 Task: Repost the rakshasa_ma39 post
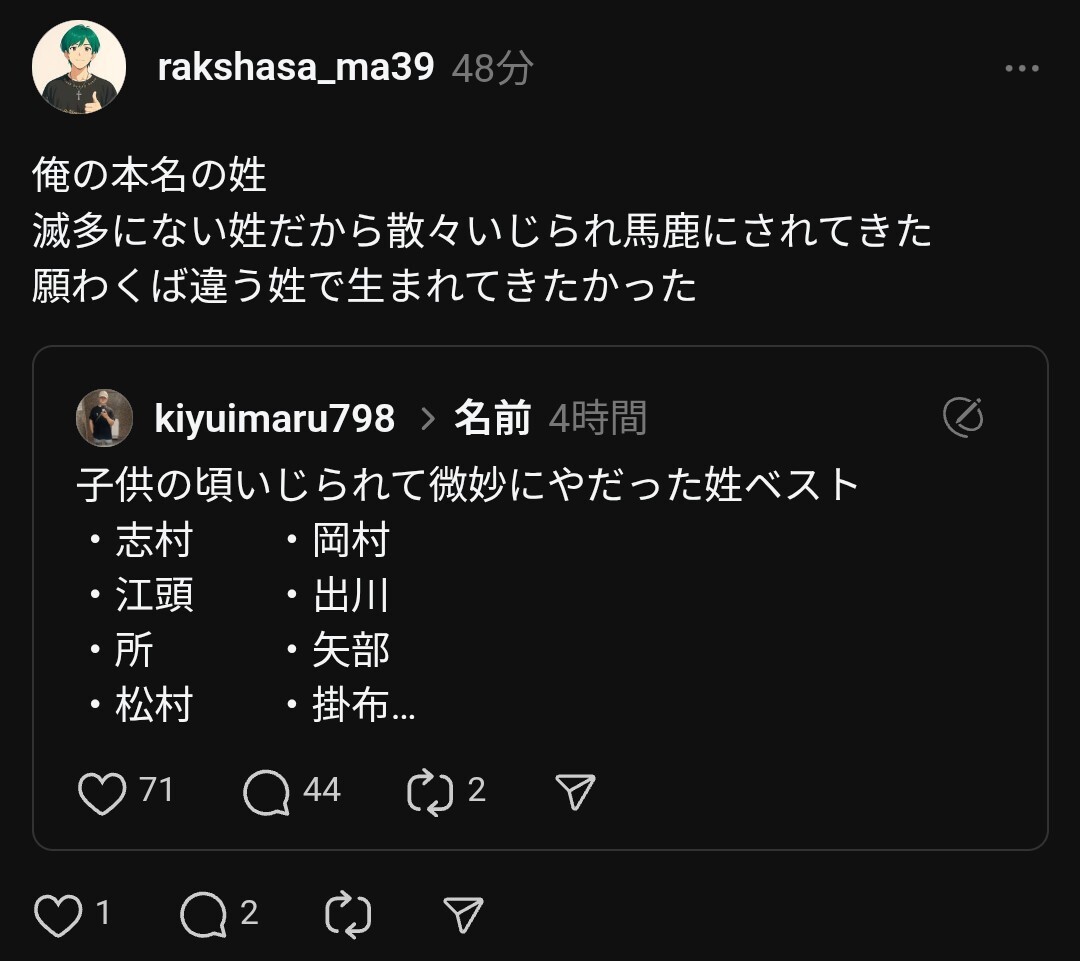click(348, 914)
